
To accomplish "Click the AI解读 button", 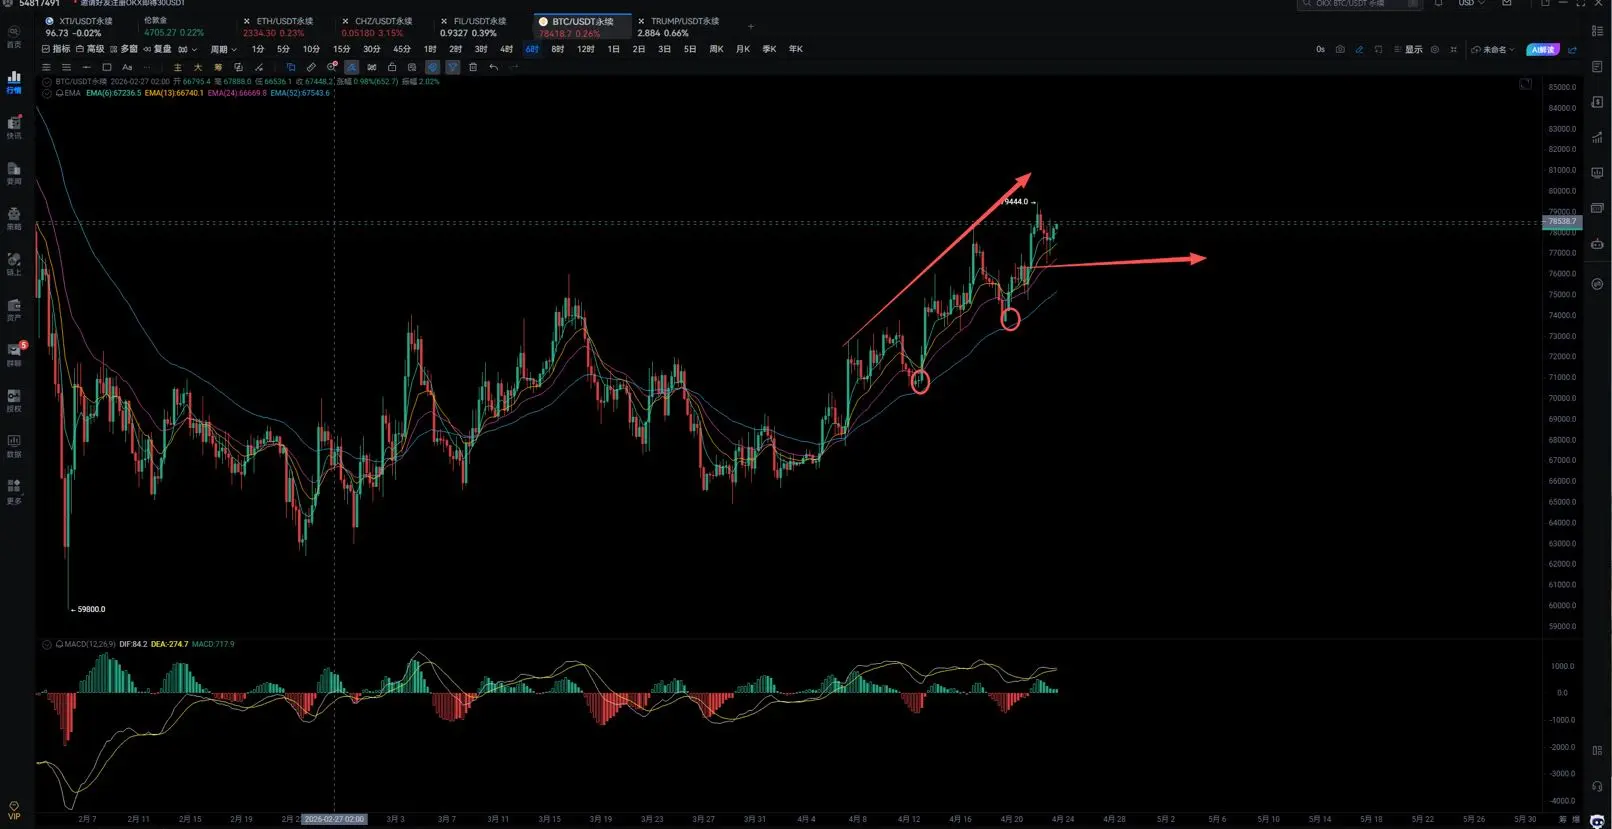I will click(1543, 49).
